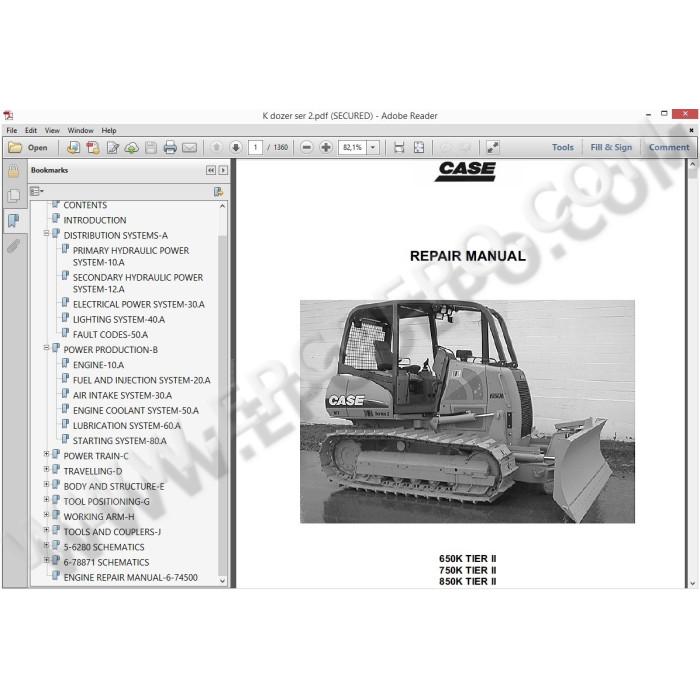Click the security lock panel icon
Image resolution: width=700 pixels, height=700 pixels.
pos(13,171)
